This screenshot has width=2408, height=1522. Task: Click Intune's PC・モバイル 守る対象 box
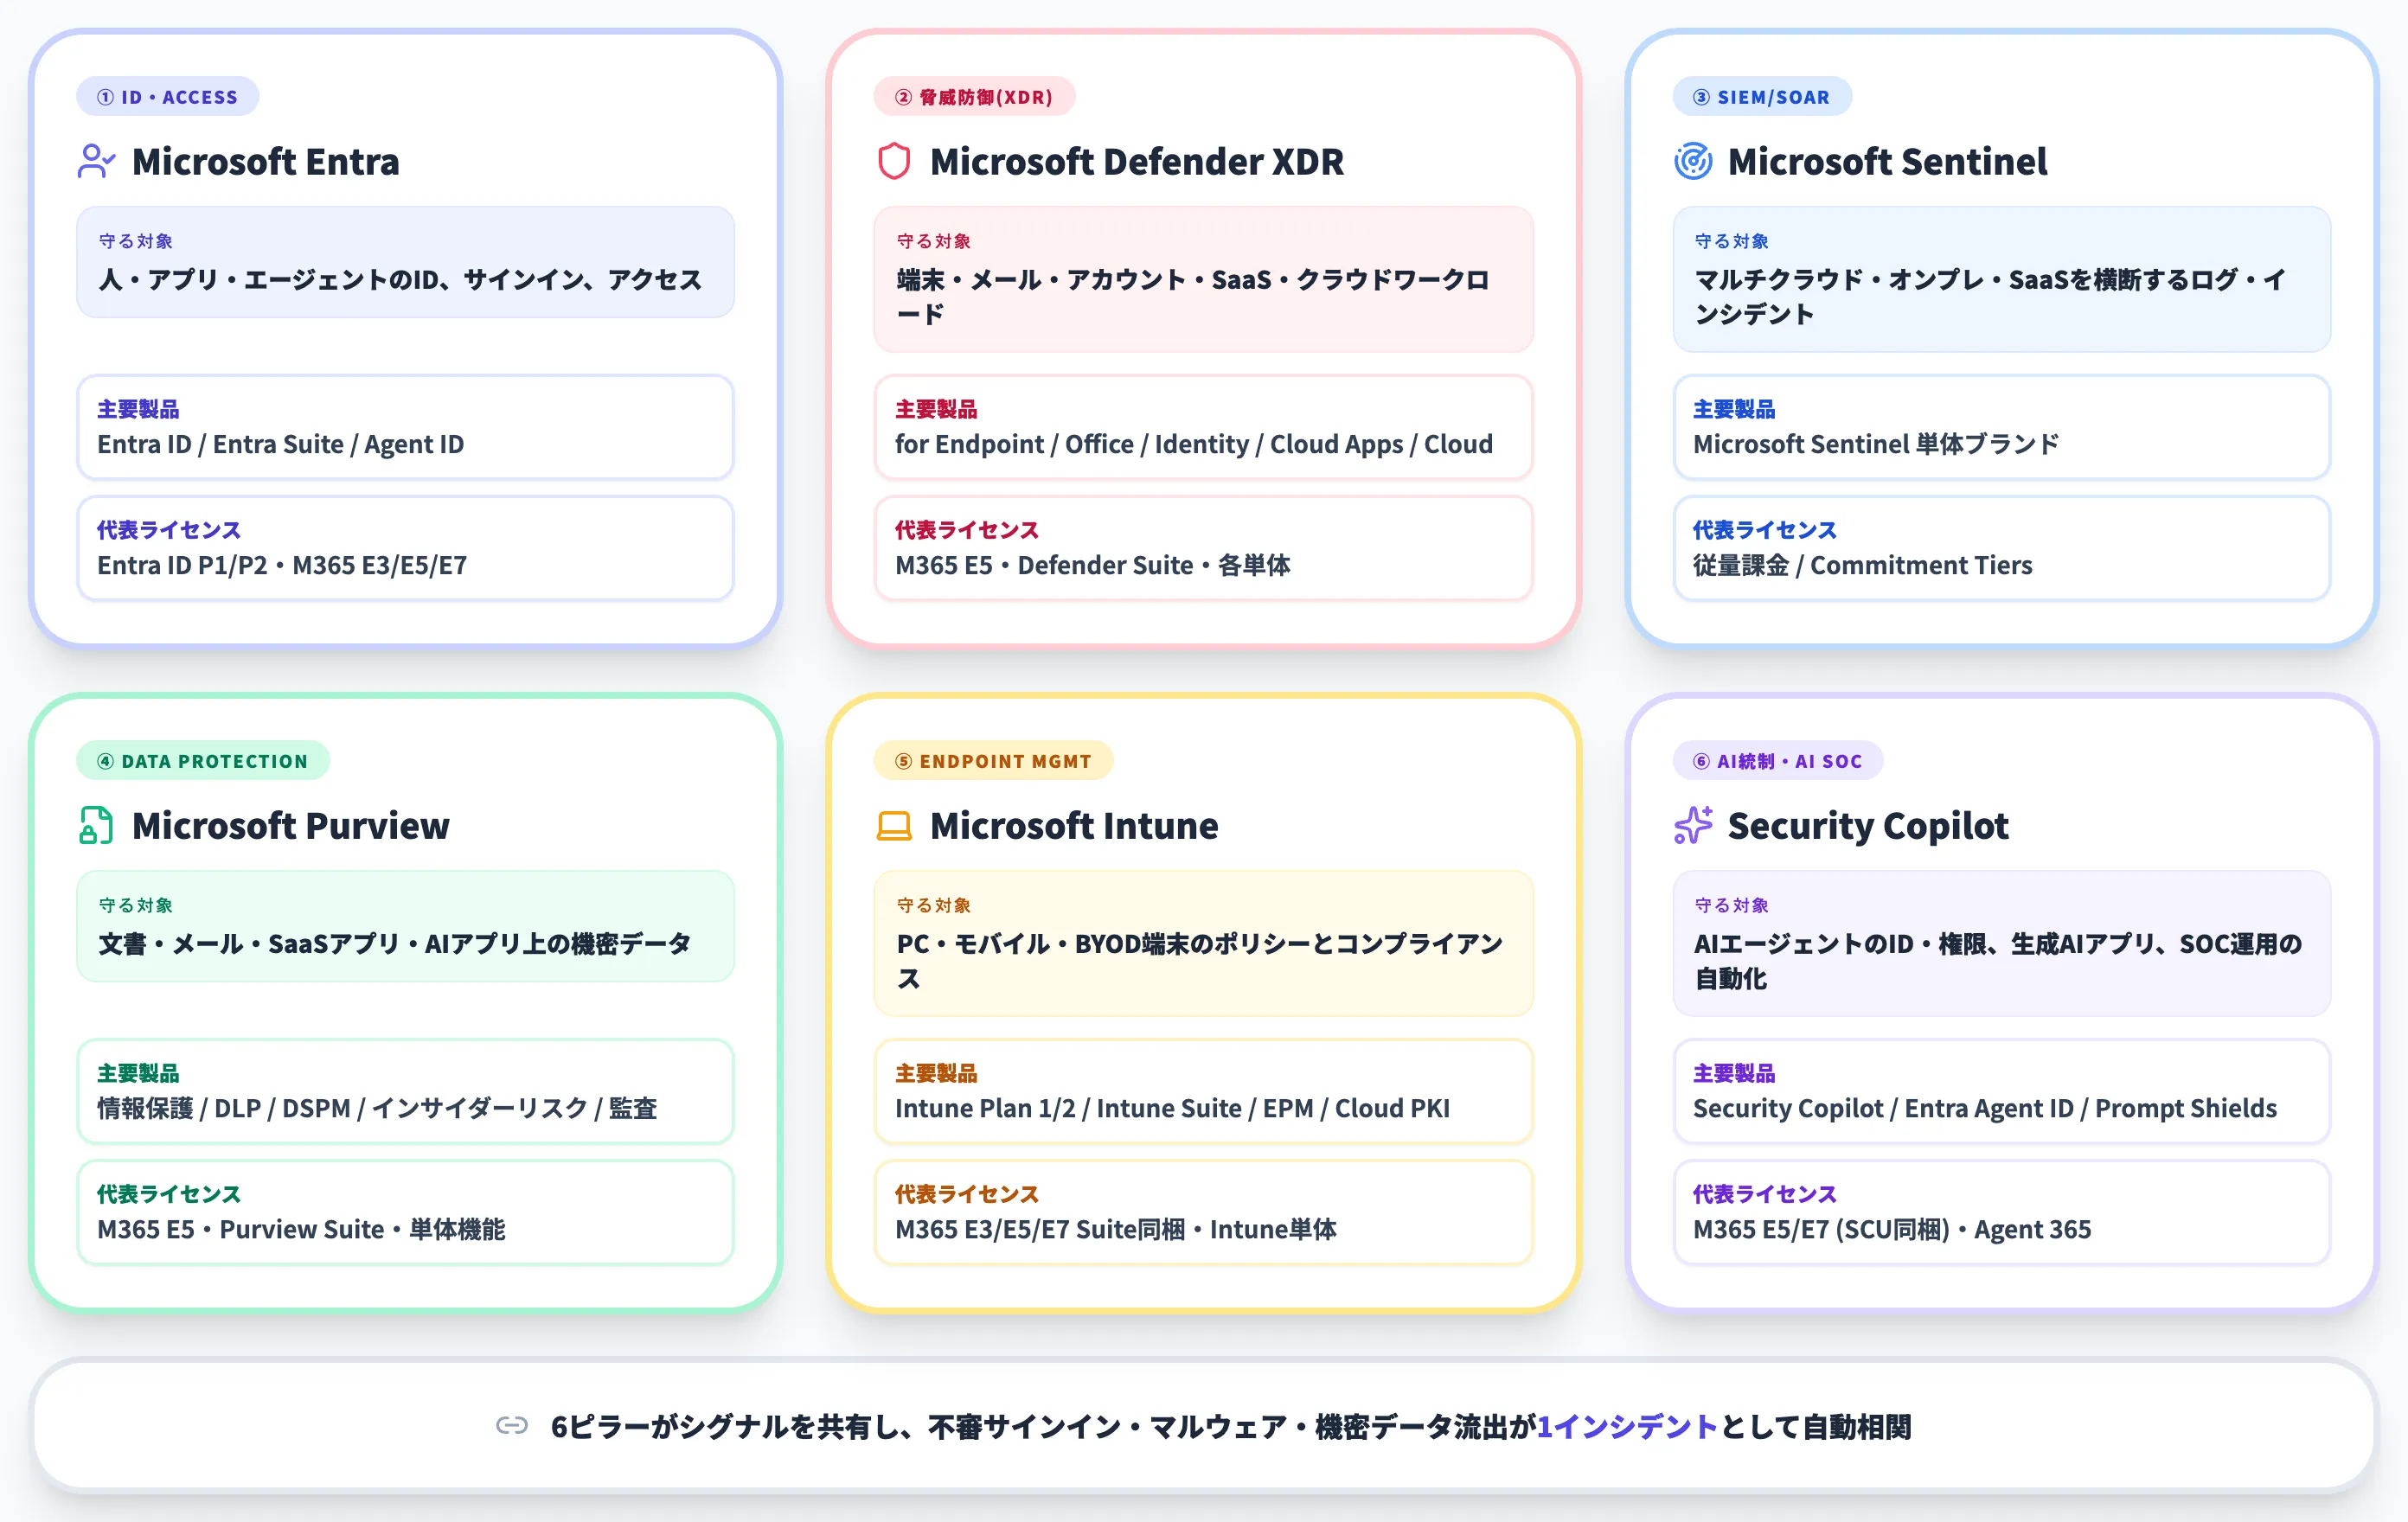click(x=1203, y=943)
